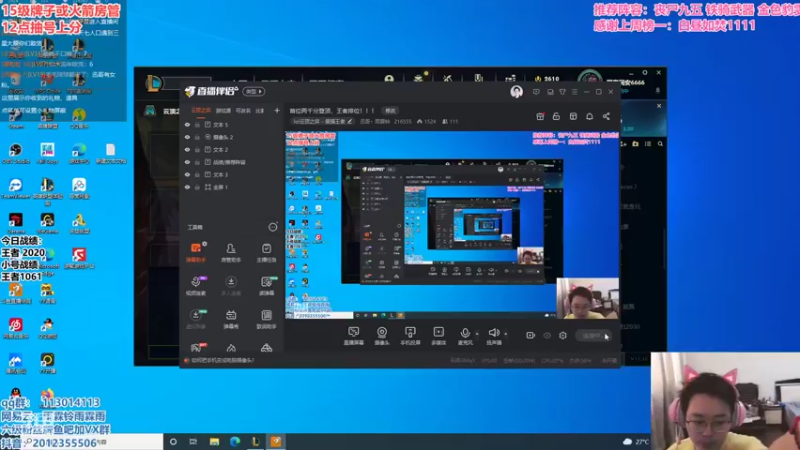Screen dimensions: 800x450
Task: Open Task View on the taskbar
Action: click(193, 441)
